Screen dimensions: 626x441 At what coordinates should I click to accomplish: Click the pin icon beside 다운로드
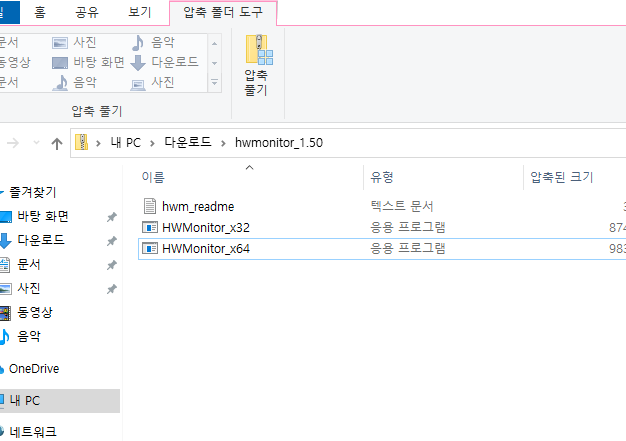click(x=112, y=241)
